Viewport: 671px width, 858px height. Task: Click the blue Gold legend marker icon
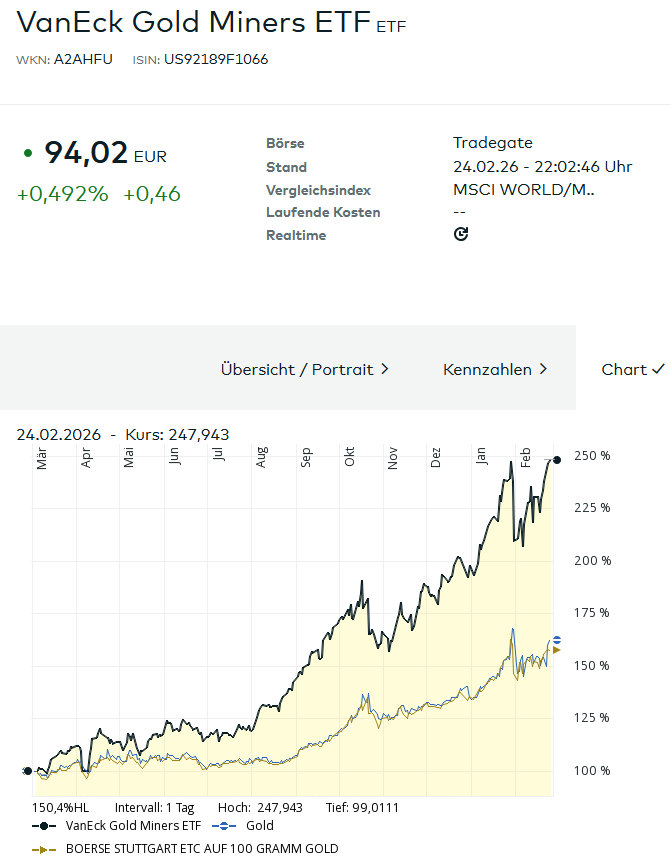[x=223, y=826]
